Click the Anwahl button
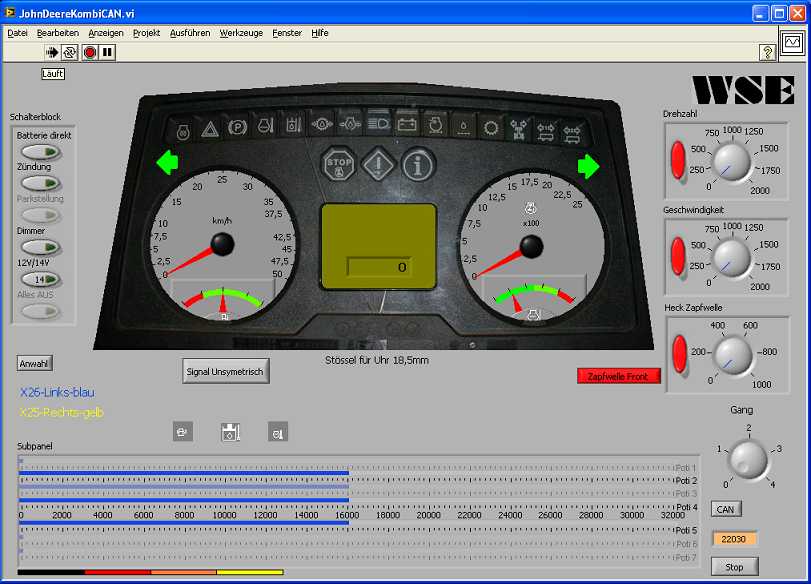The width and height of the screenshot is (811, 584). (x=34, y=364)
